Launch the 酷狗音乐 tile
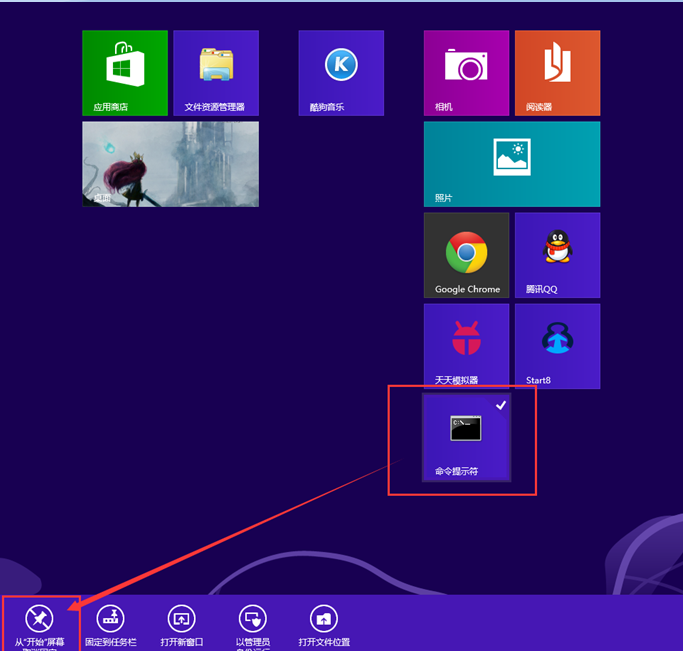 coord(341,73)
